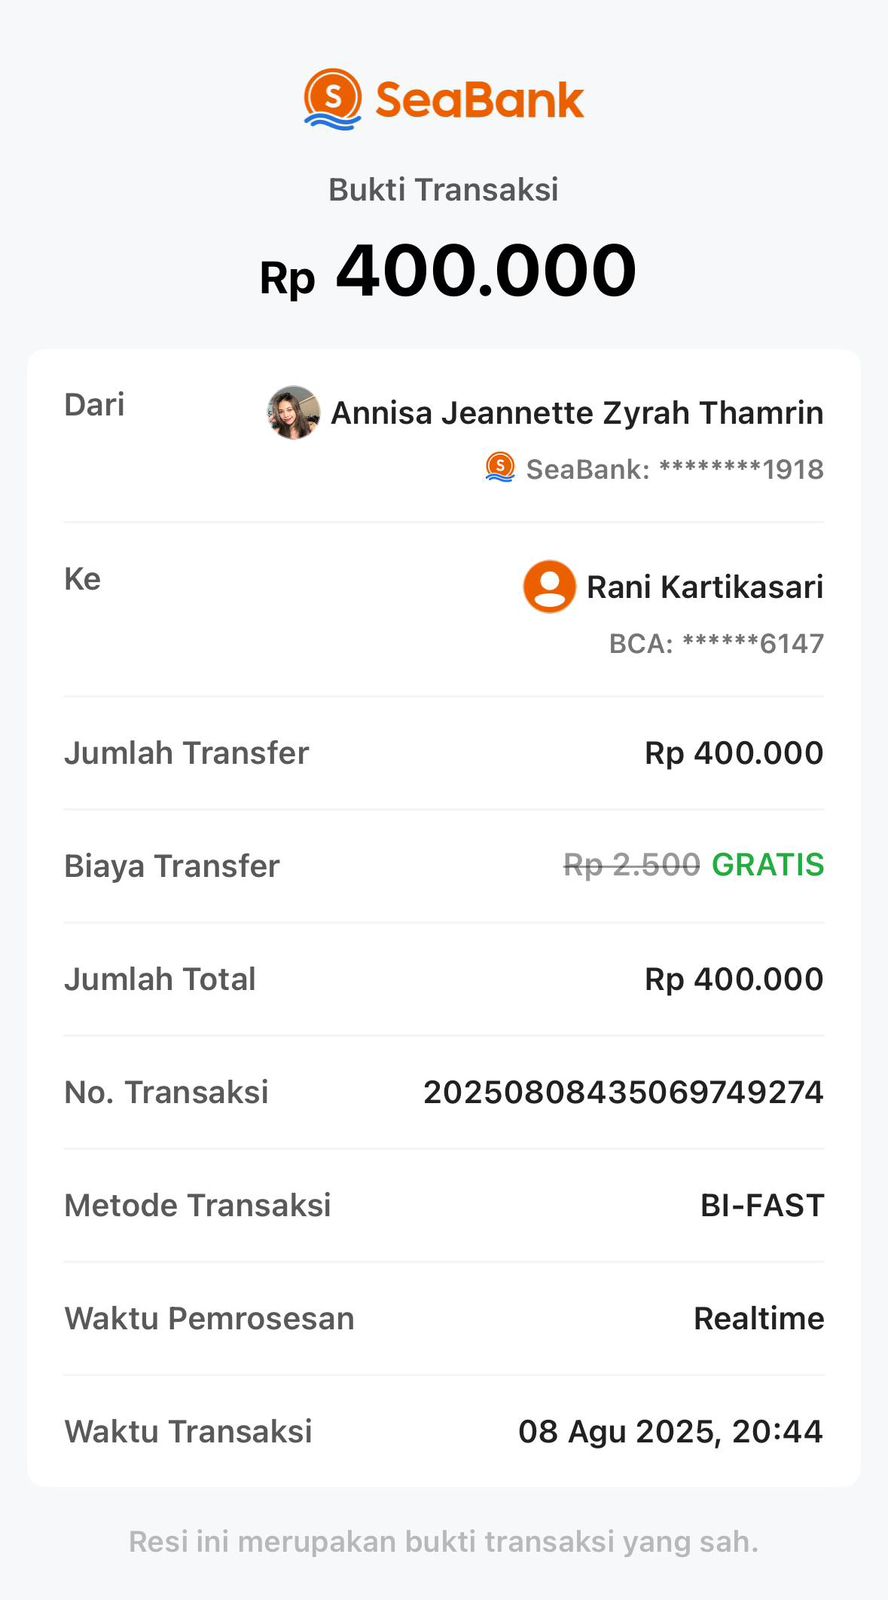Tap the Realtime processing time value
888x1600 pixels.
[758, 1318]
